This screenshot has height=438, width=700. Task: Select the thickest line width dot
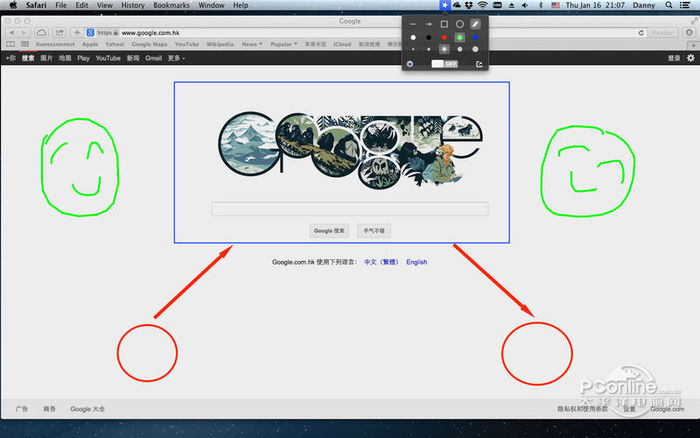pyautogui.click(x=475, y=49)
